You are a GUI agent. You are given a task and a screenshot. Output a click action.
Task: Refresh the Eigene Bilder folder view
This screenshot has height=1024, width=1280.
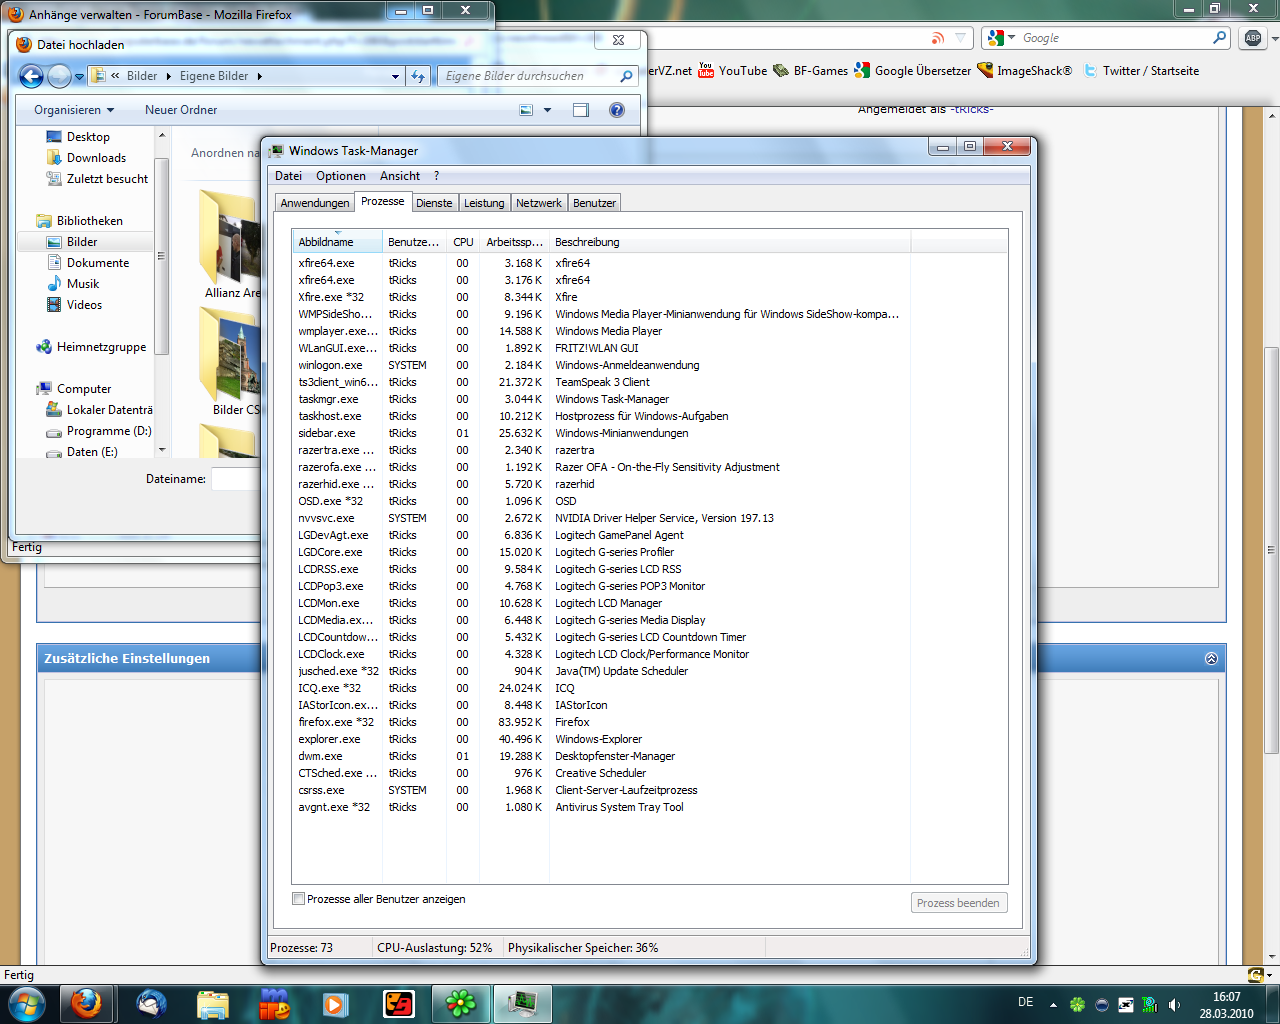click(418, 76)
